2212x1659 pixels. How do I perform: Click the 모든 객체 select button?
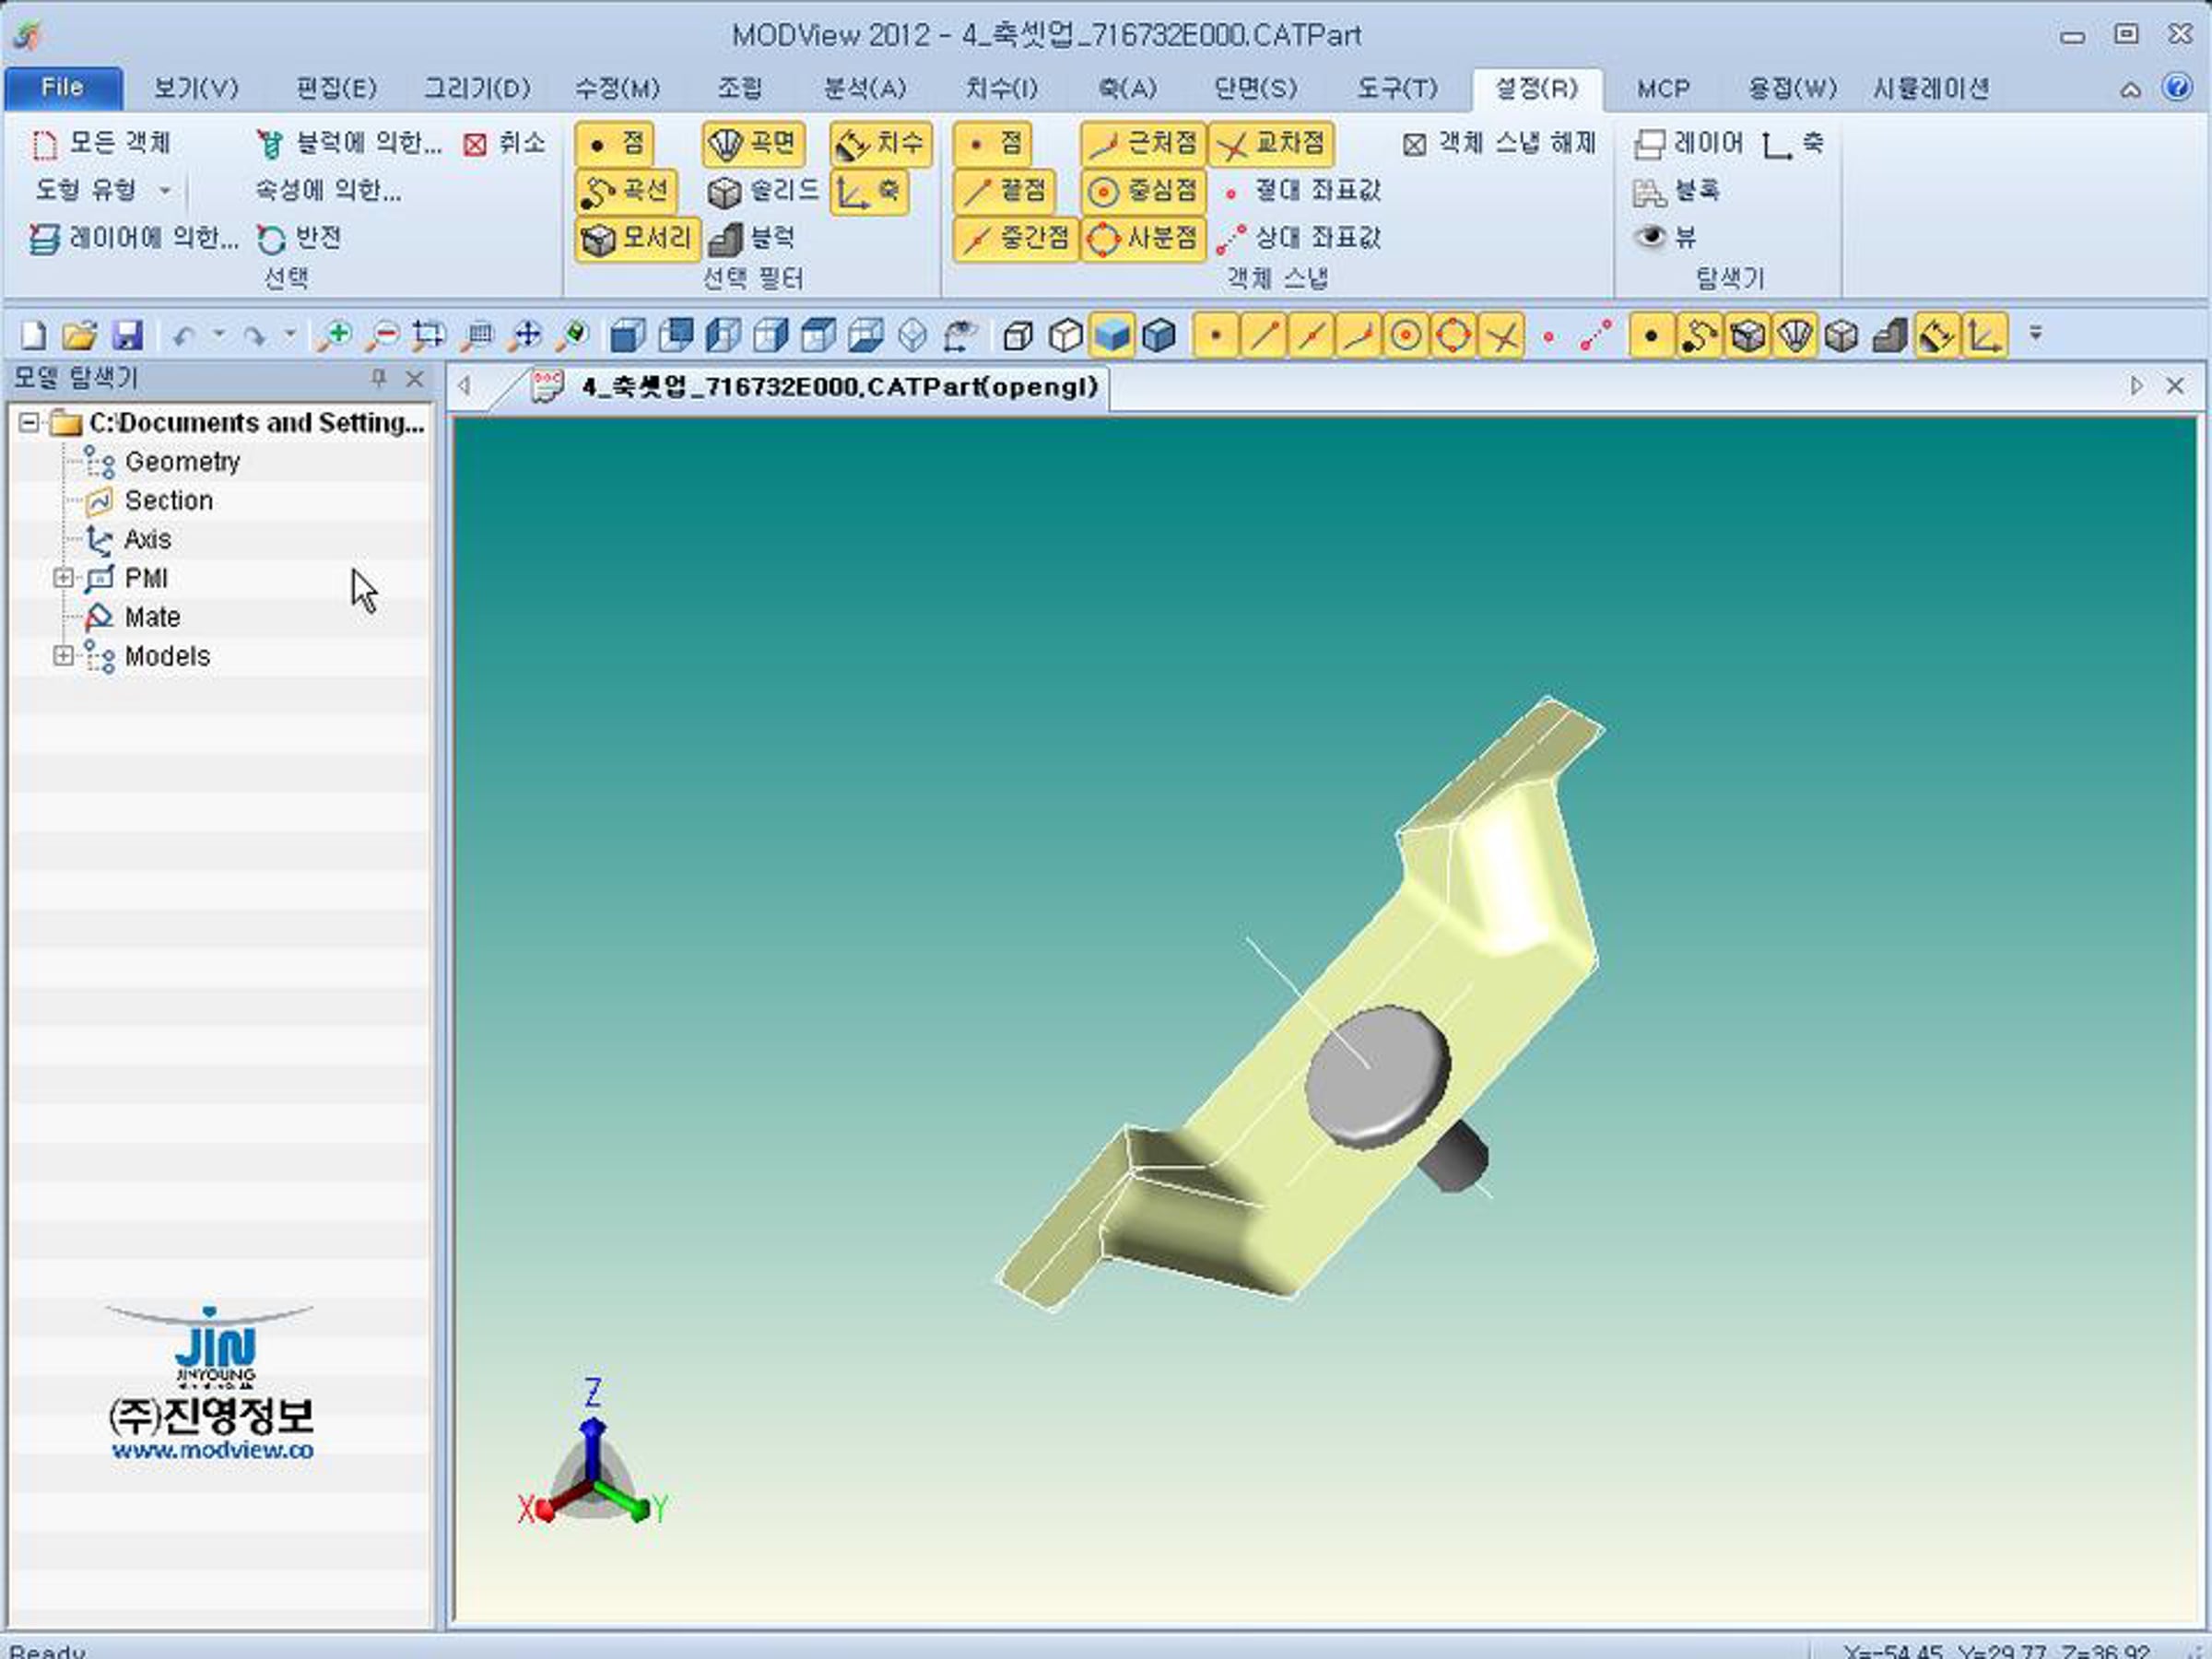point(101,143)
